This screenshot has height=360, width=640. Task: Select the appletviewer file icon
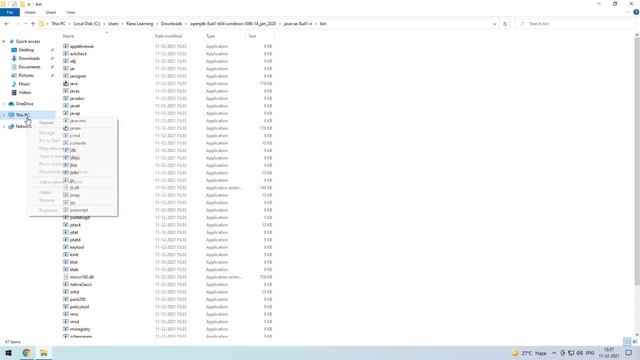[66, 47]
